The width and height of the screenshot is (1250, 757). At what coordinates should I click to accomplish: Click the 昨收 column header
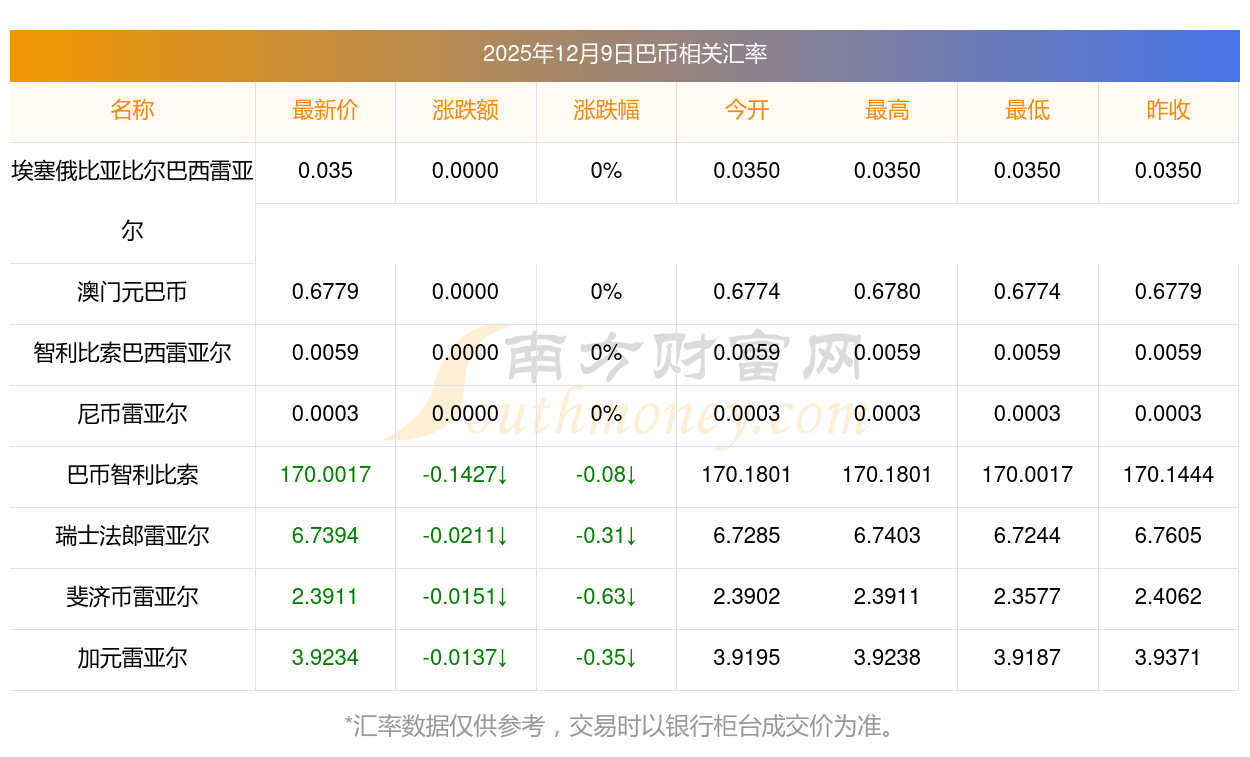[1168, 111]
